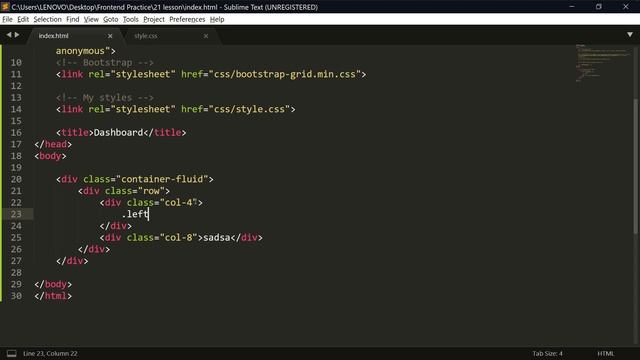Change Tab Size: 4 setting
The image size is (640, 360).
pyautogui.click(x=547, y=353)
